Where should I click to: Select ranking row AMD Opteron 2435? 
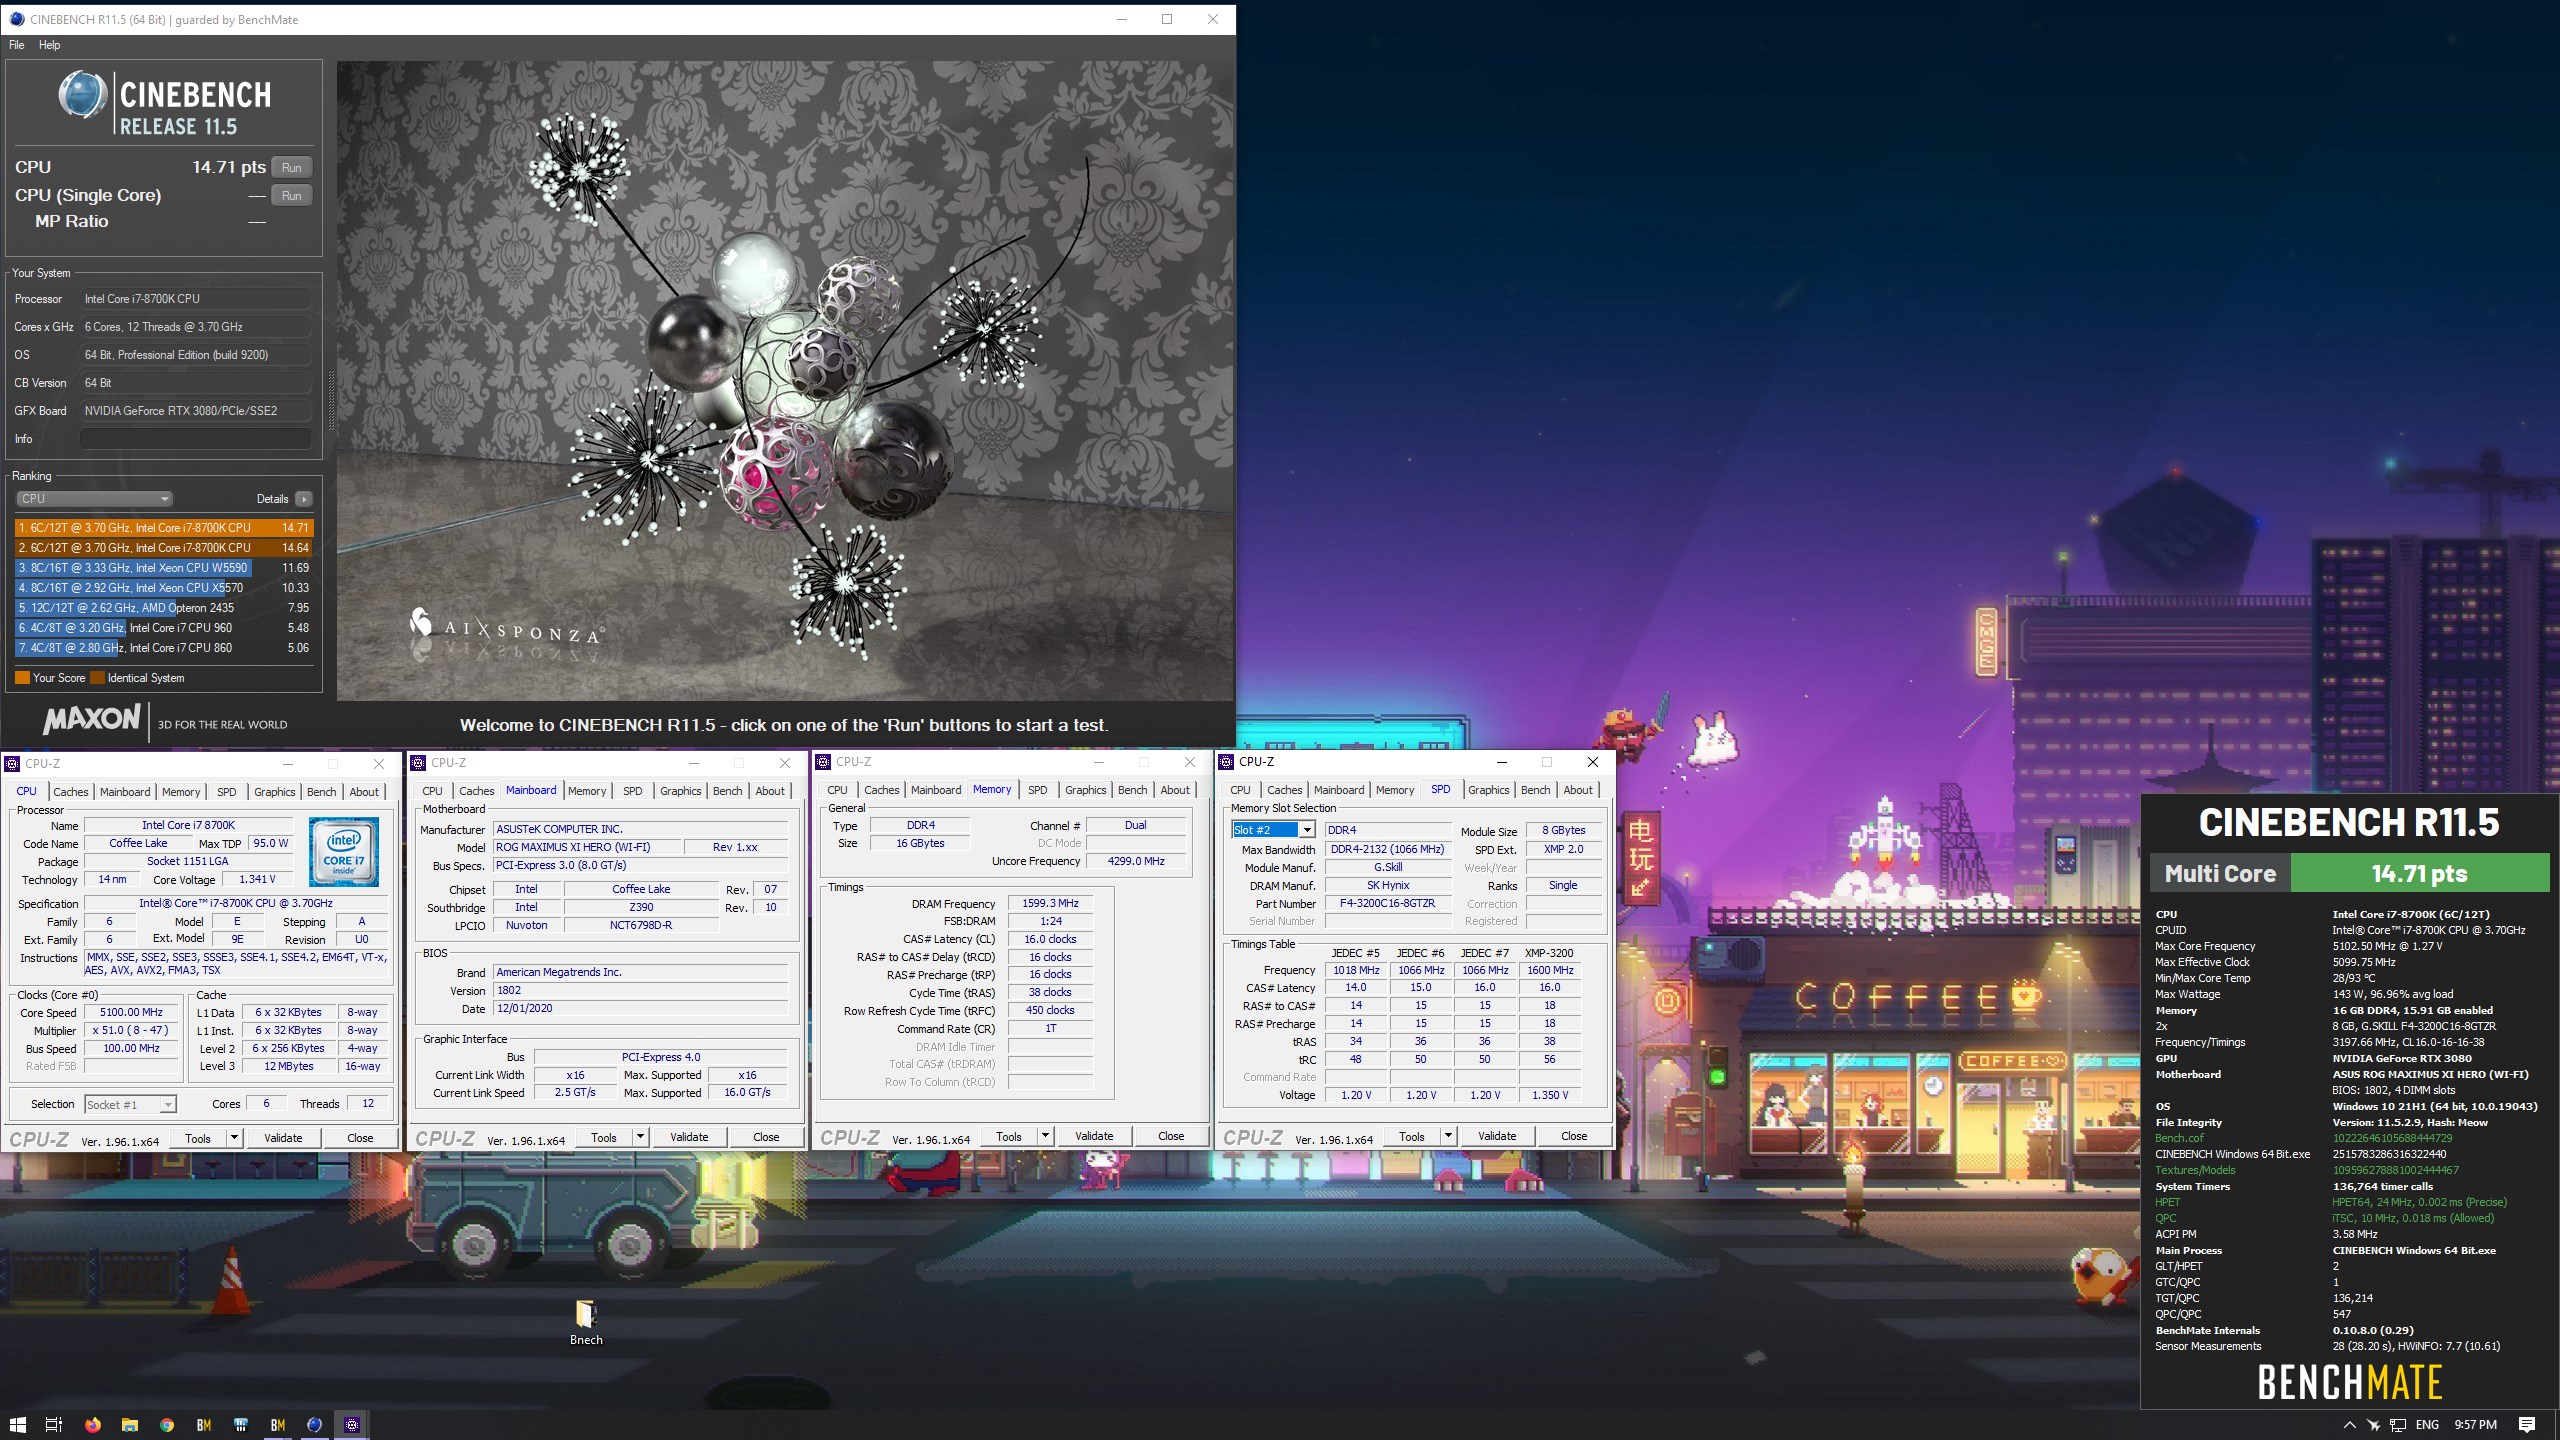pyautogui.click(x=164, y=608)
